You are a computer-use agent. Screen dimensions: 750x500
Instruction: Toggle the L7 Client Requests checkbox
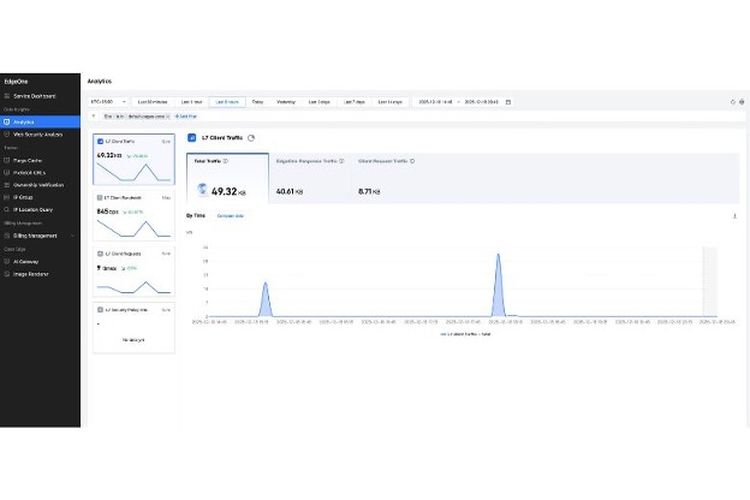pyautogui.click(x=100, y=254)
